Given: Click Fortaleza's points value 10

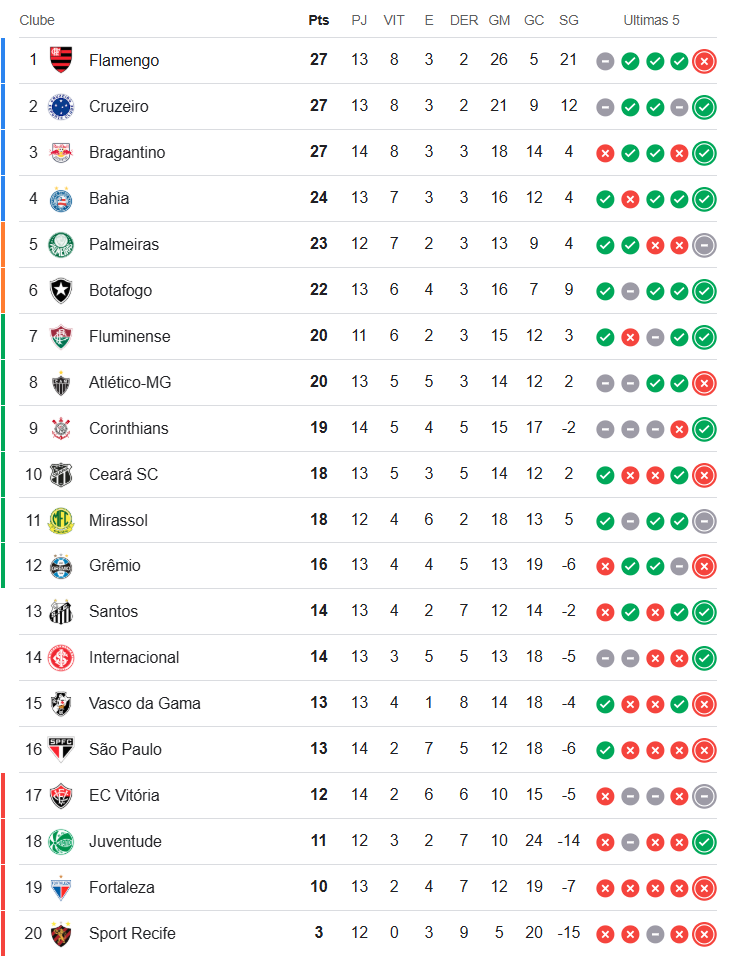Looking at the screenshot, I should point(318,887).
